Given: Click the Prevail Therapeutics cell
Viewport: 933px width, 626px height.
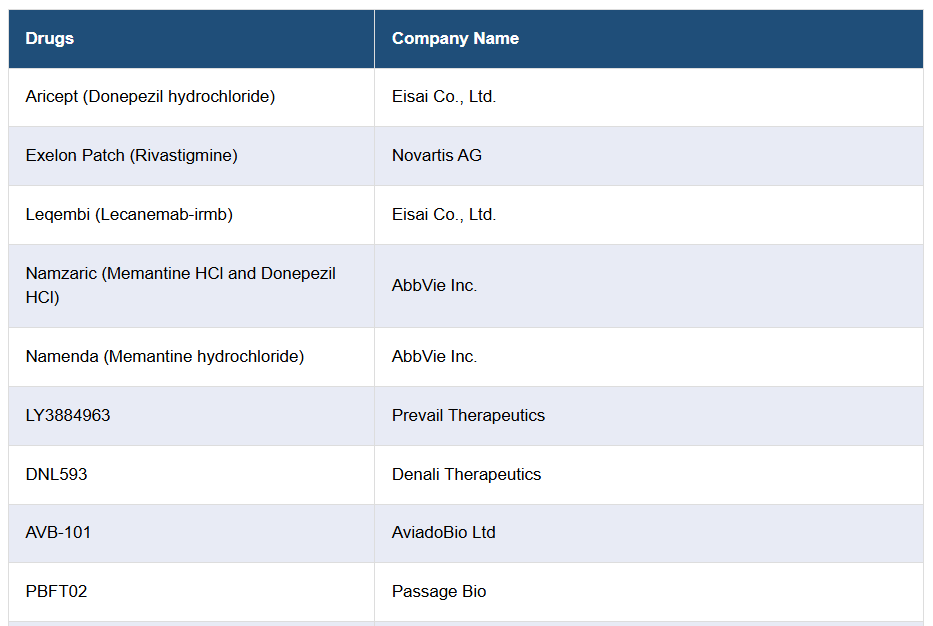Looking at the screenshot, I should 468,416.
